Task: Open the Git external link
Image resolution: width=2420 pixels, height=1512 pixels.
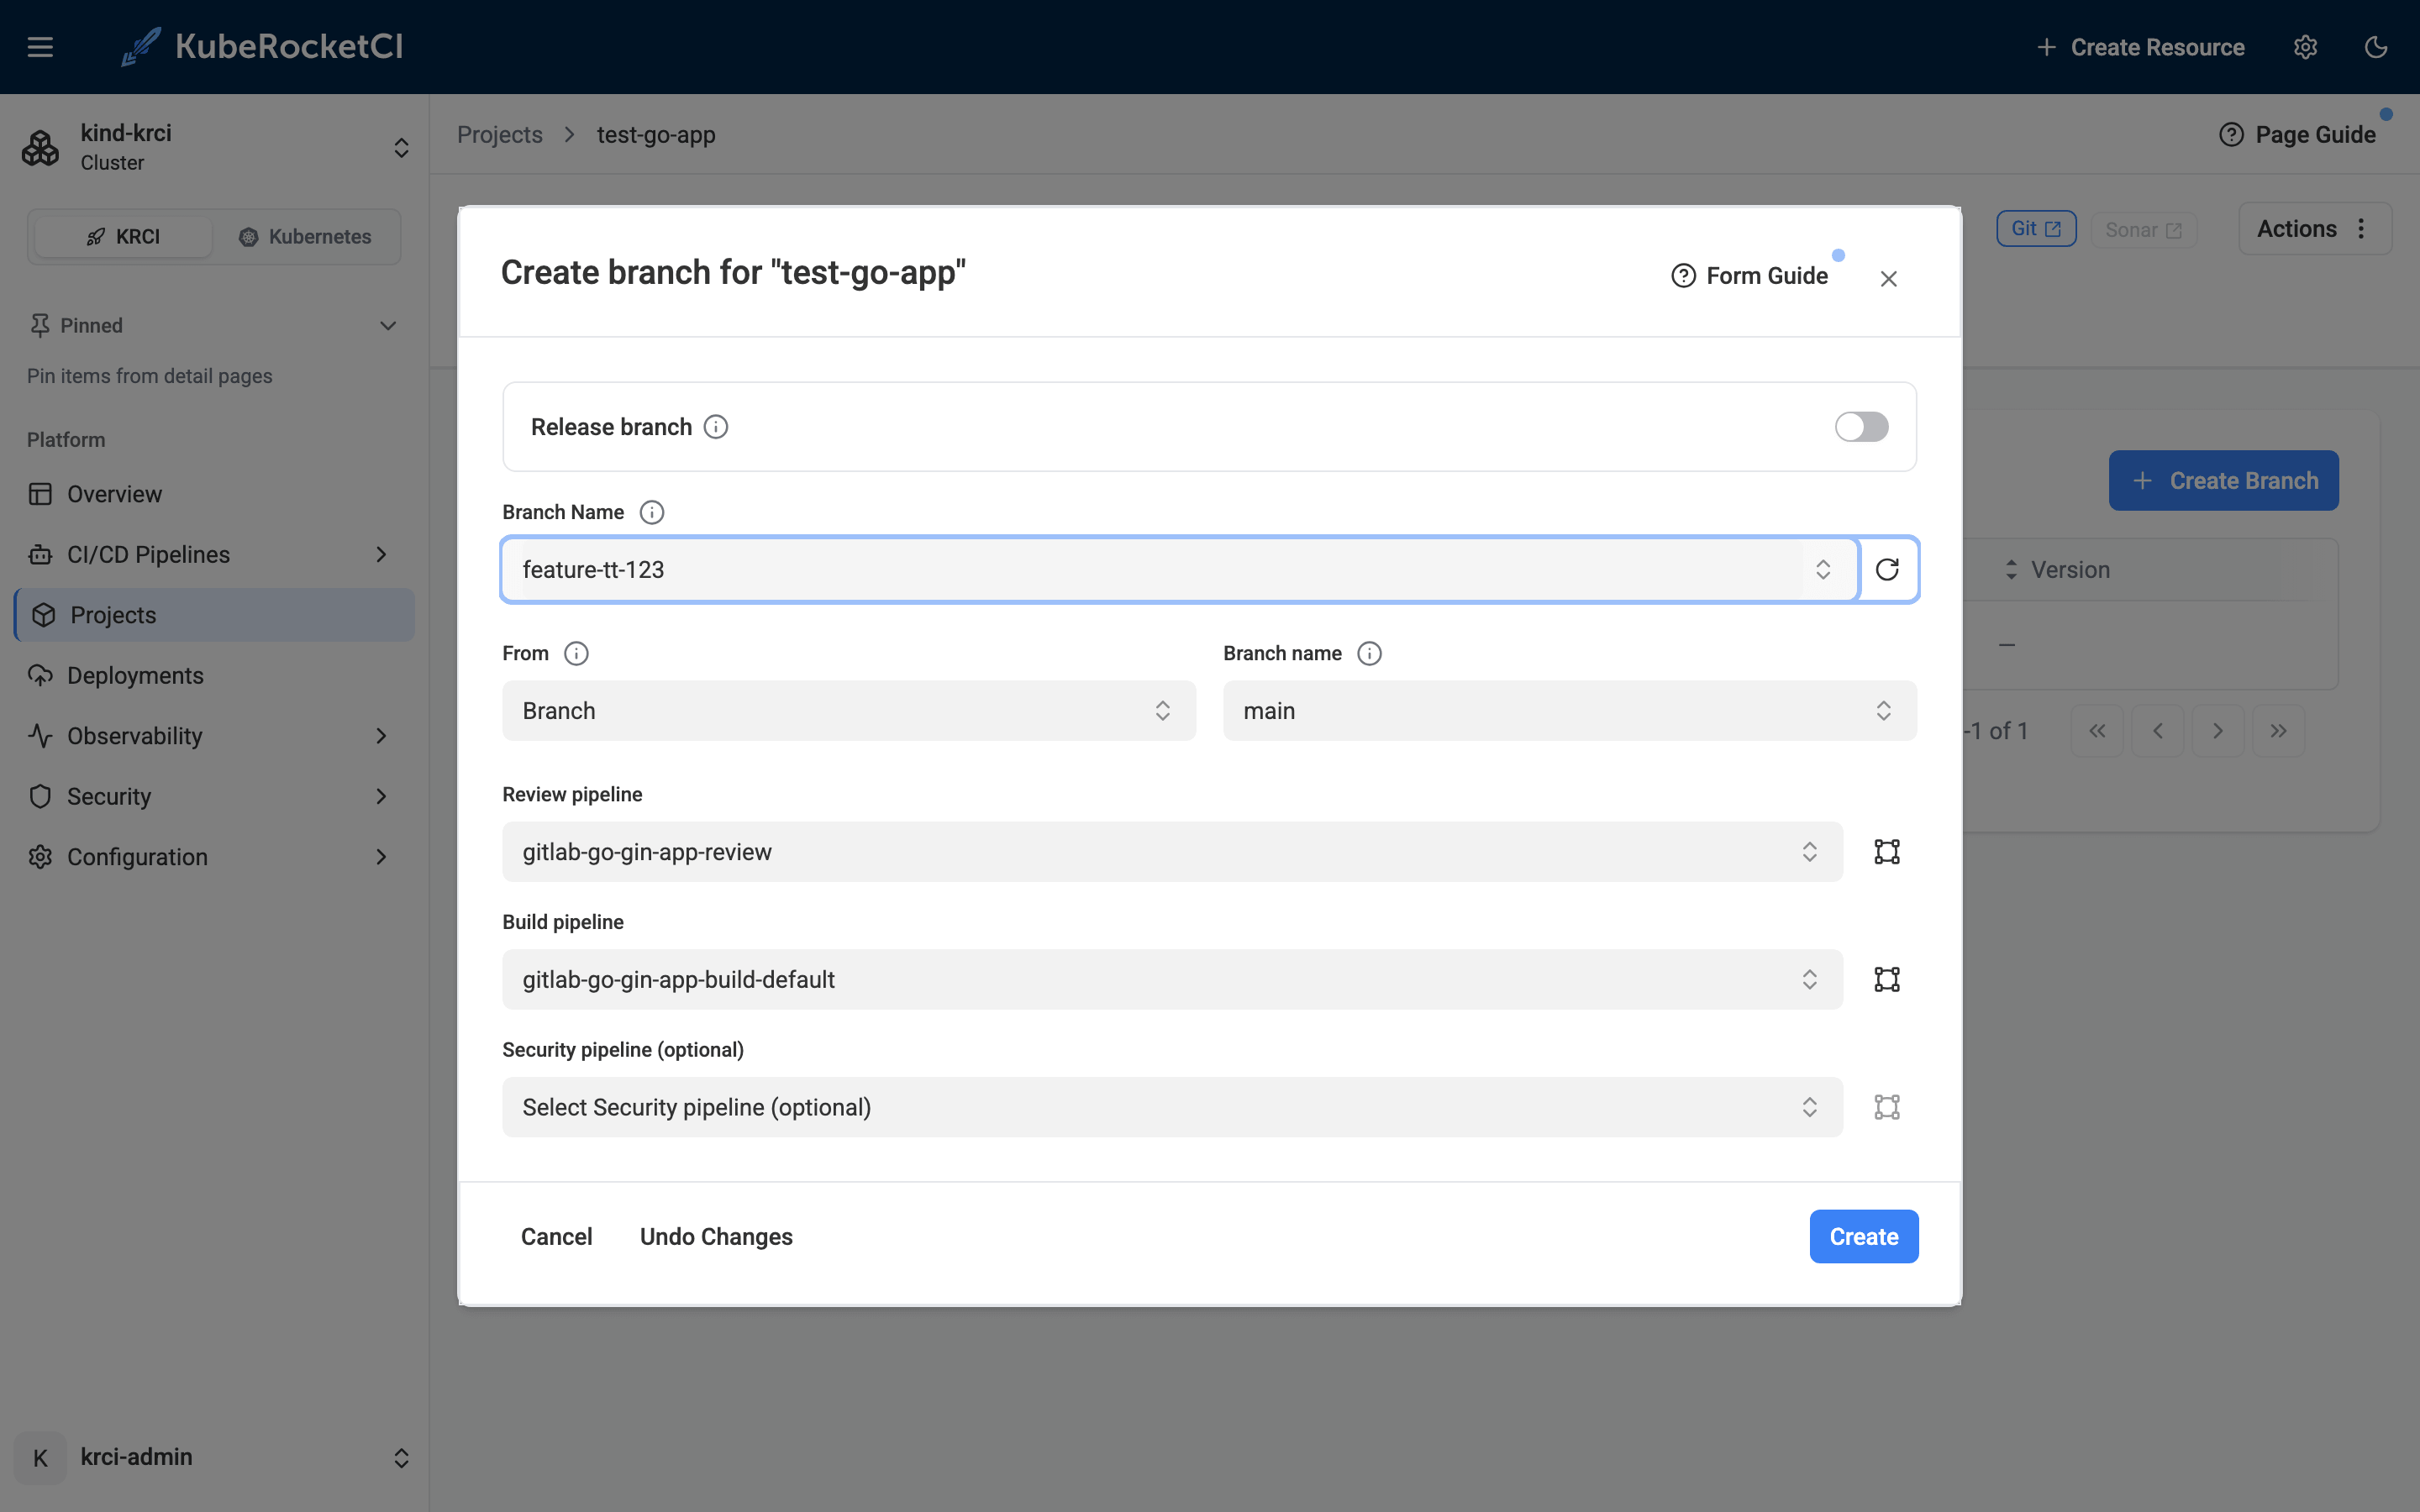Action: point(2036,229)
